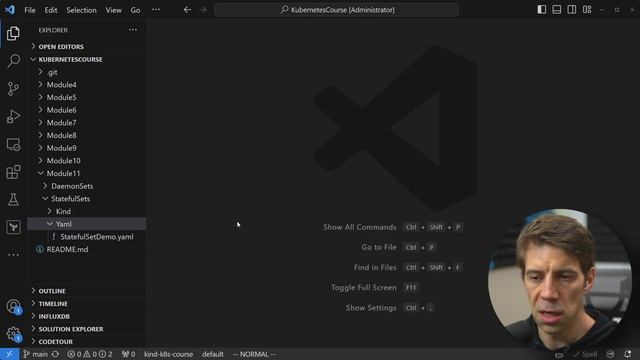The width and height of the screenshot is (640, 360).
Task: Collapse the Yaml folder
Action: click(x=87, y=224)
